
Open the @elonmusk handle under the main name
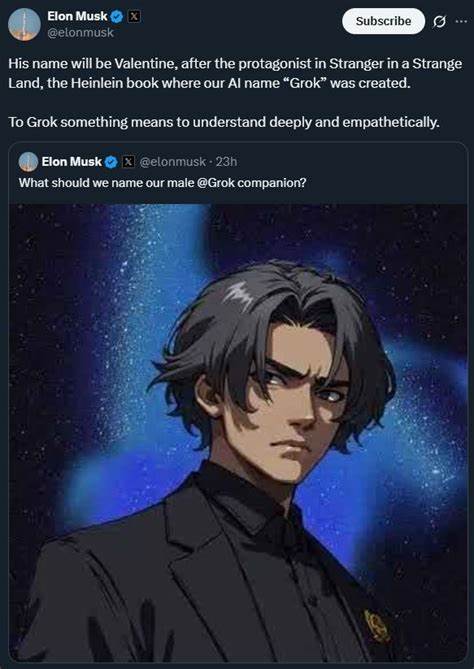click(x=81, y=33)
